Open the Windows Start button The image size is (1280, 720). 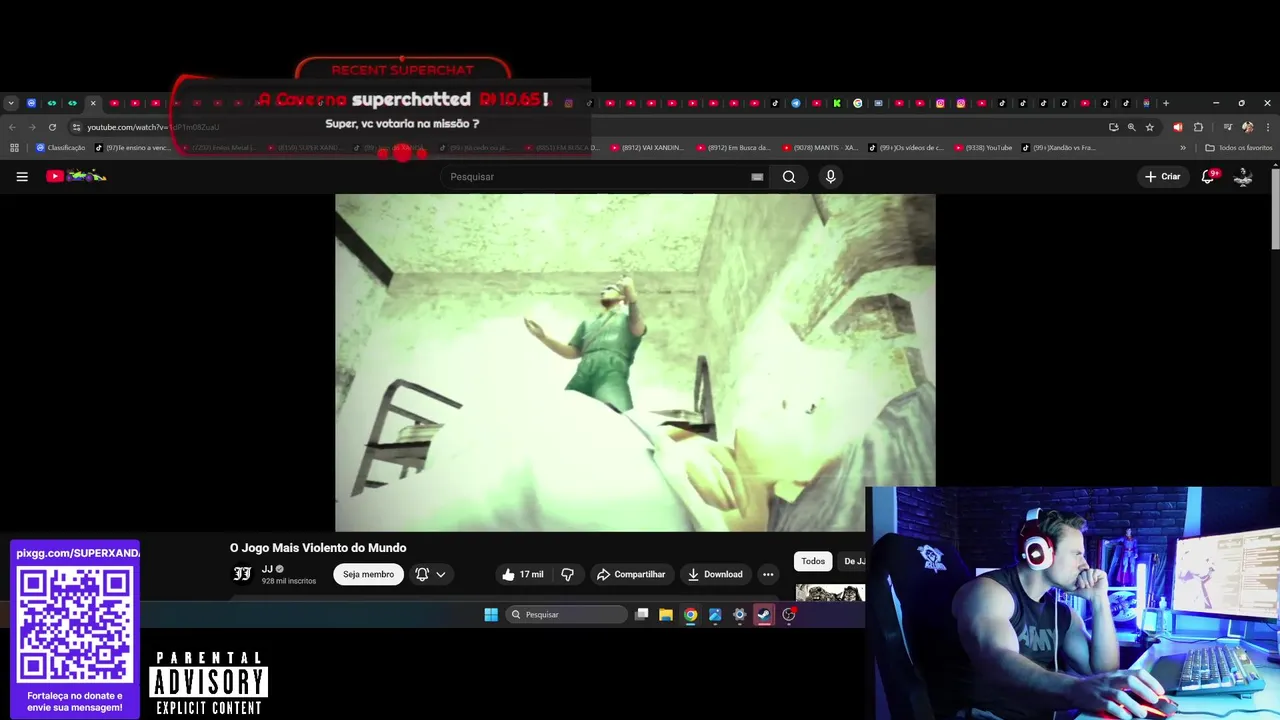[491, 615]
